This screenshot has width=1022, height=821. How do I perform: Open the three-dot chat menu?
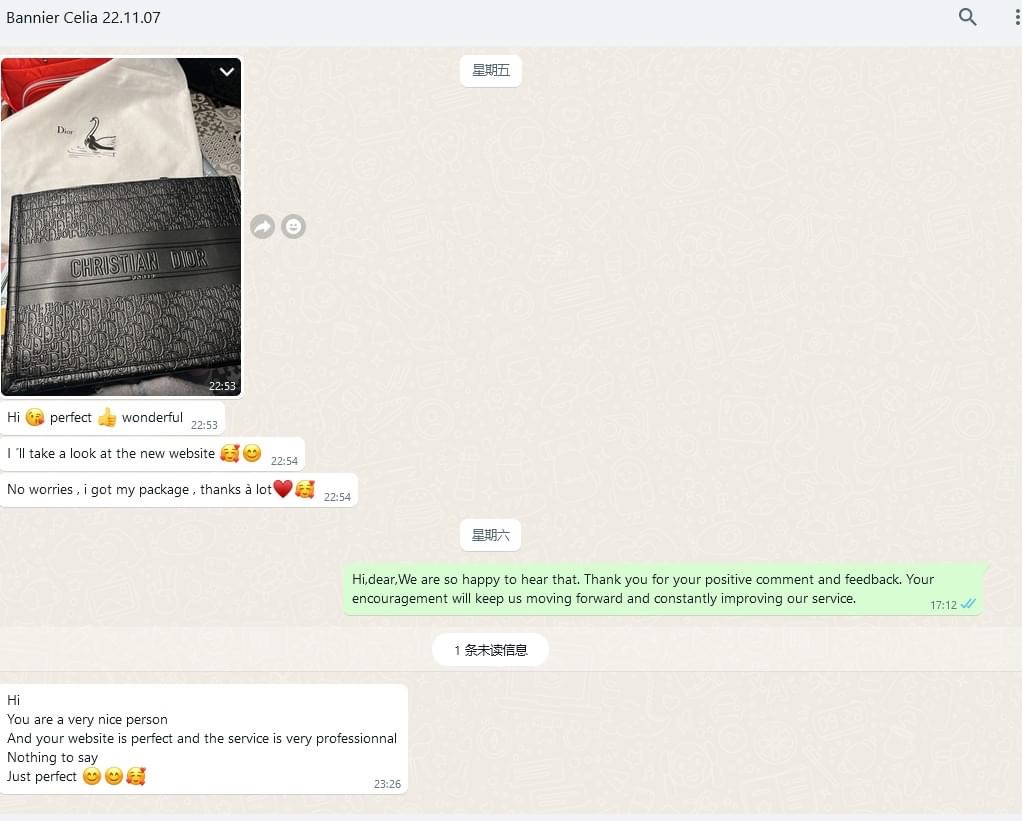(1017, 17)
